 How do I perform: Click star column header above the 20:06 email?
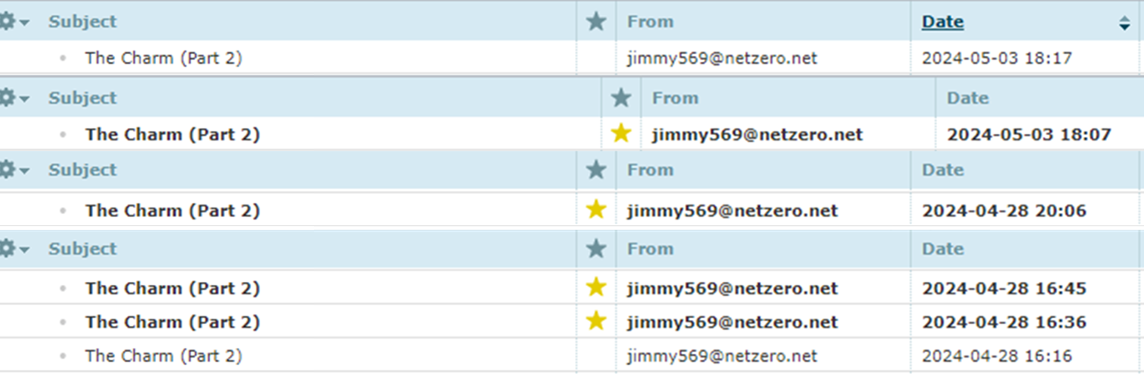coord(596,169)
